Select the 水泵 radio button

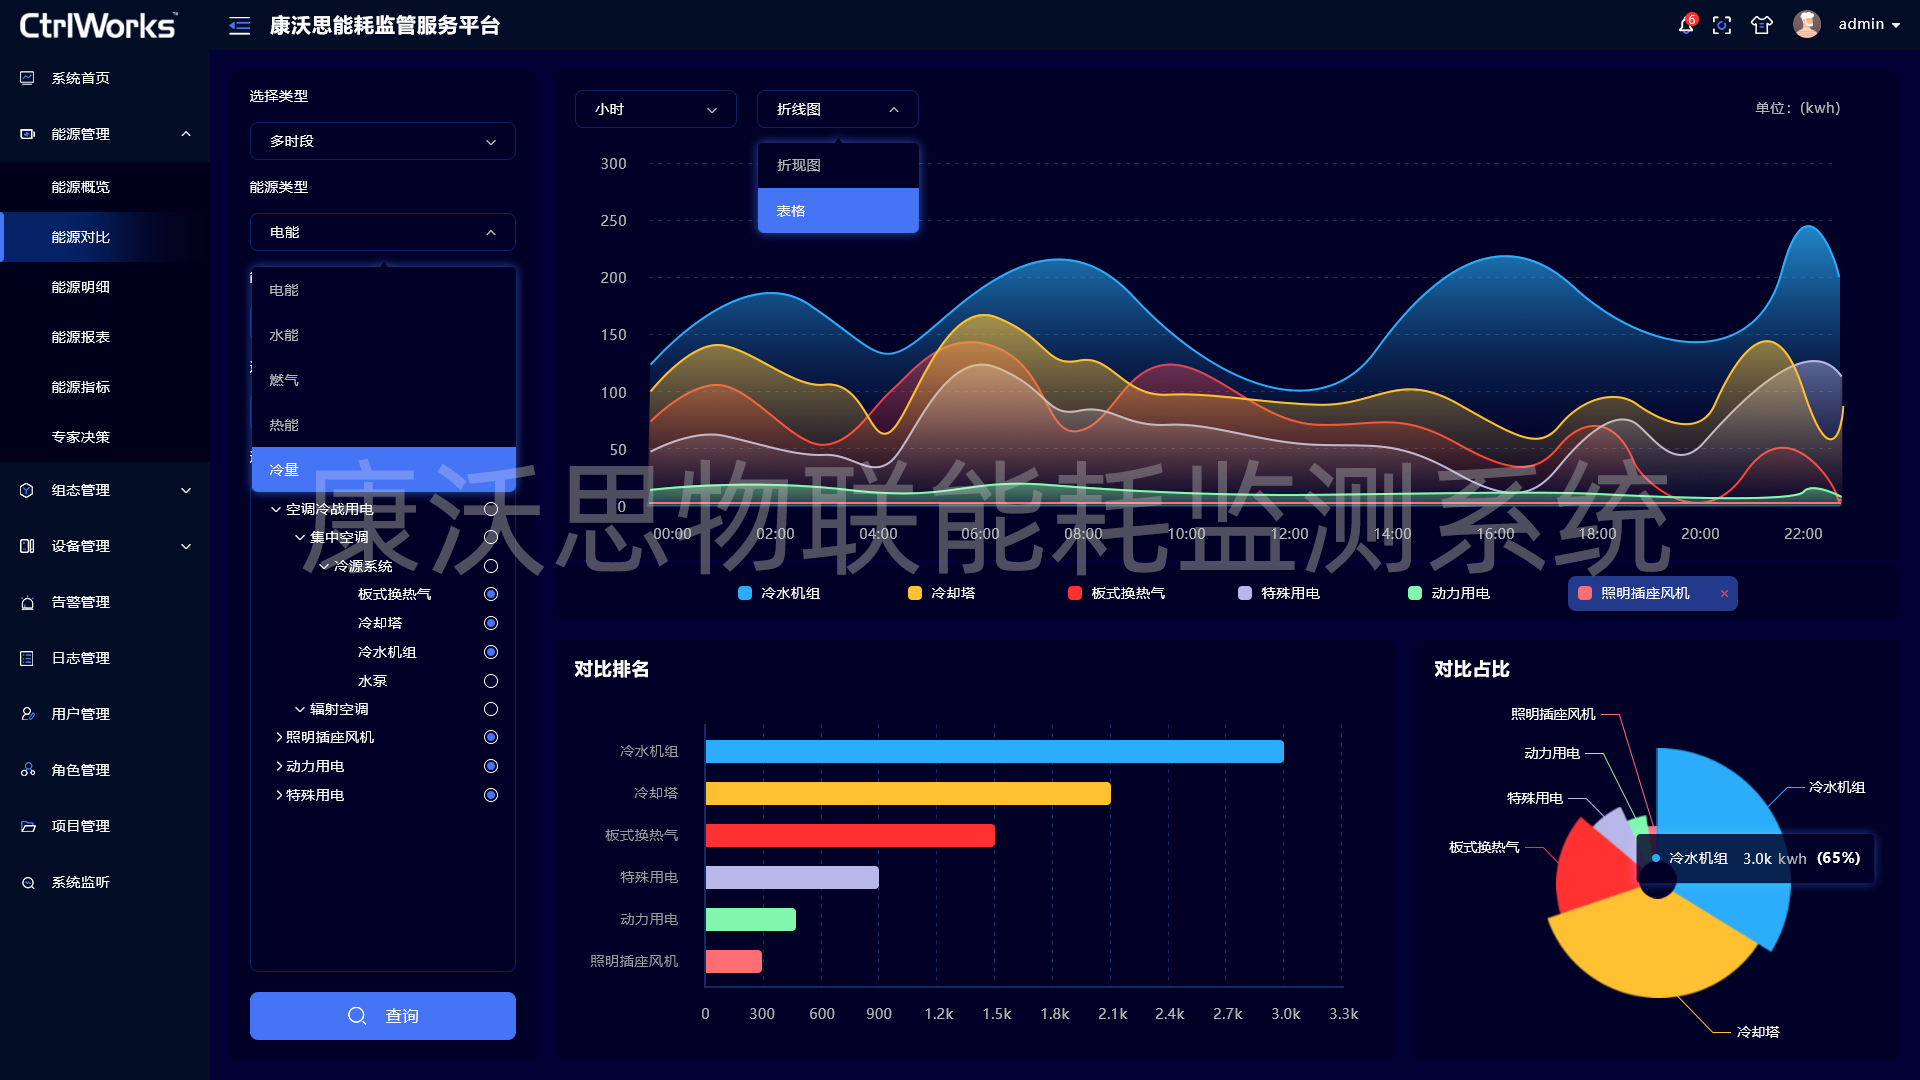coord(491,681)
